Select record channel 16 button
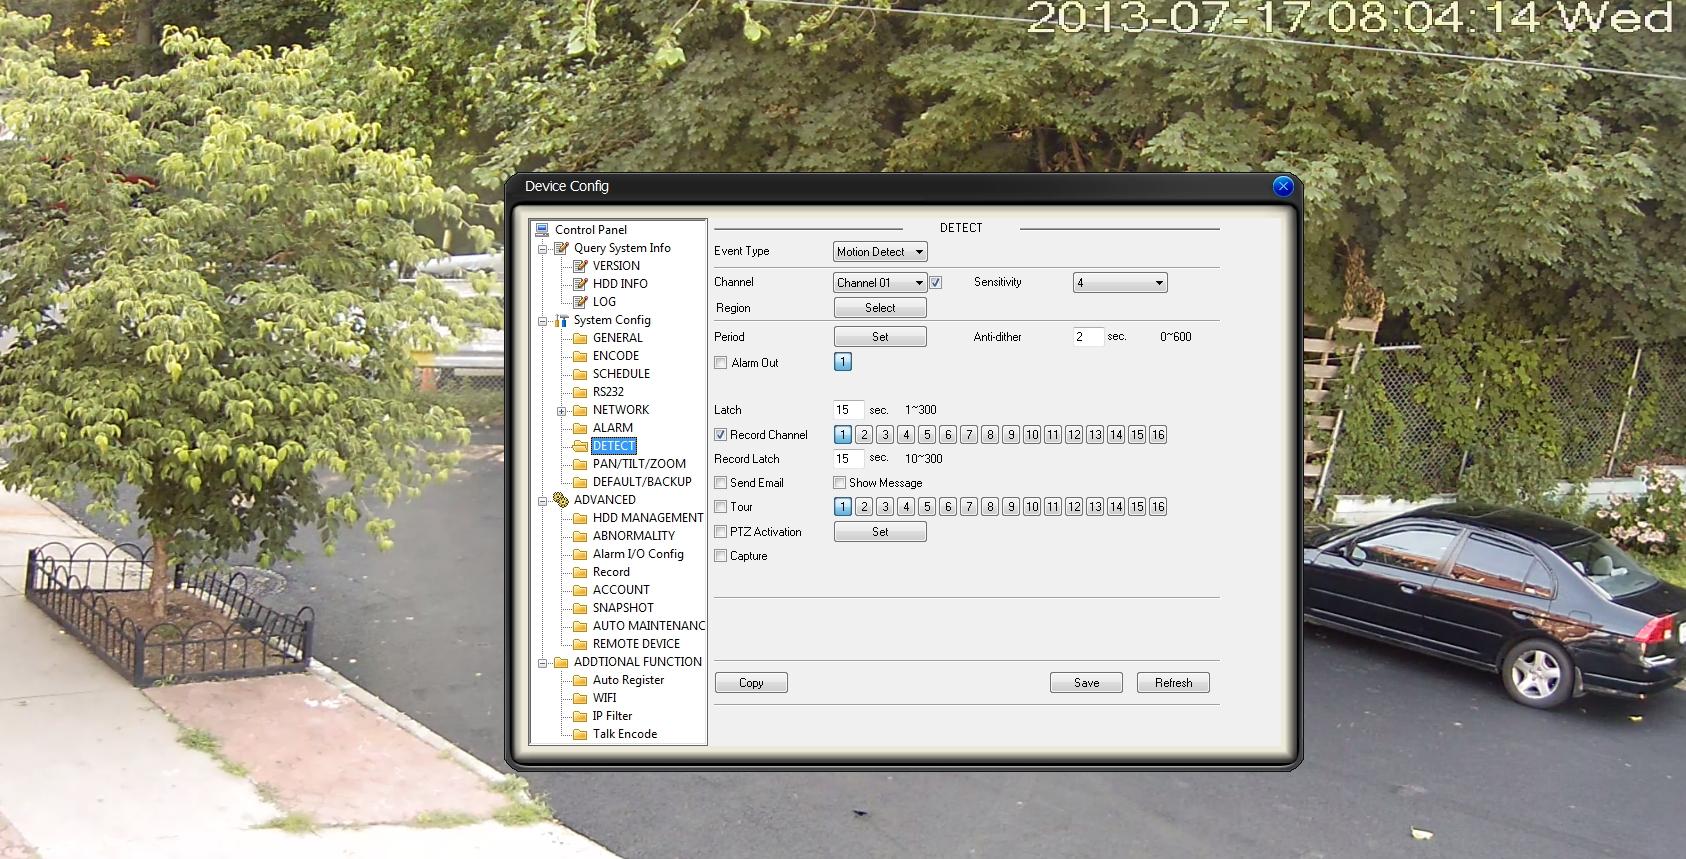The height and width of the screenshot is (859, 1686). click(x=1158, y=435)
